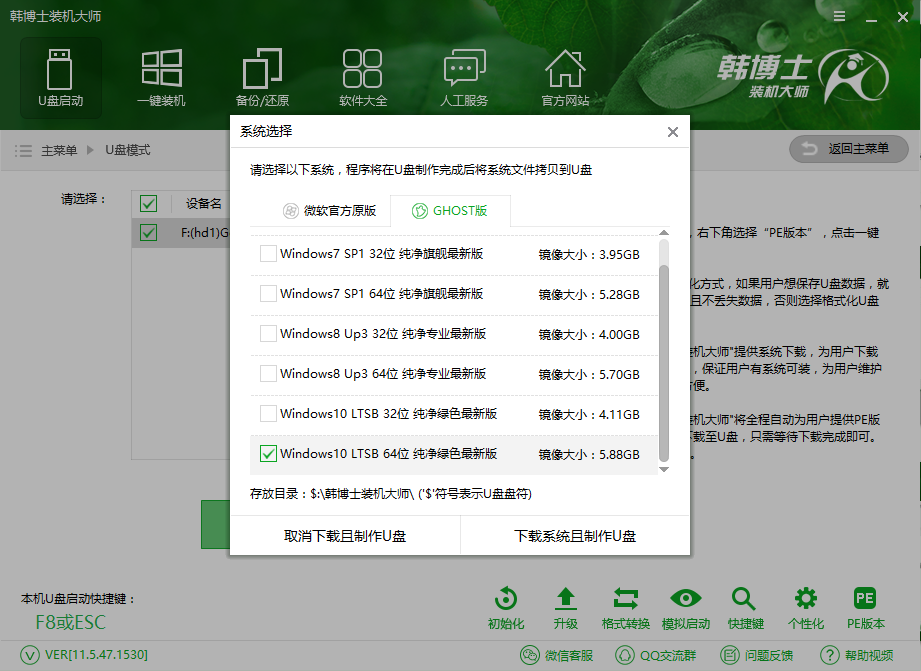The image size is (921, 671).
Task: Open the hamburger menu at top right
Action: coord(839,16)
